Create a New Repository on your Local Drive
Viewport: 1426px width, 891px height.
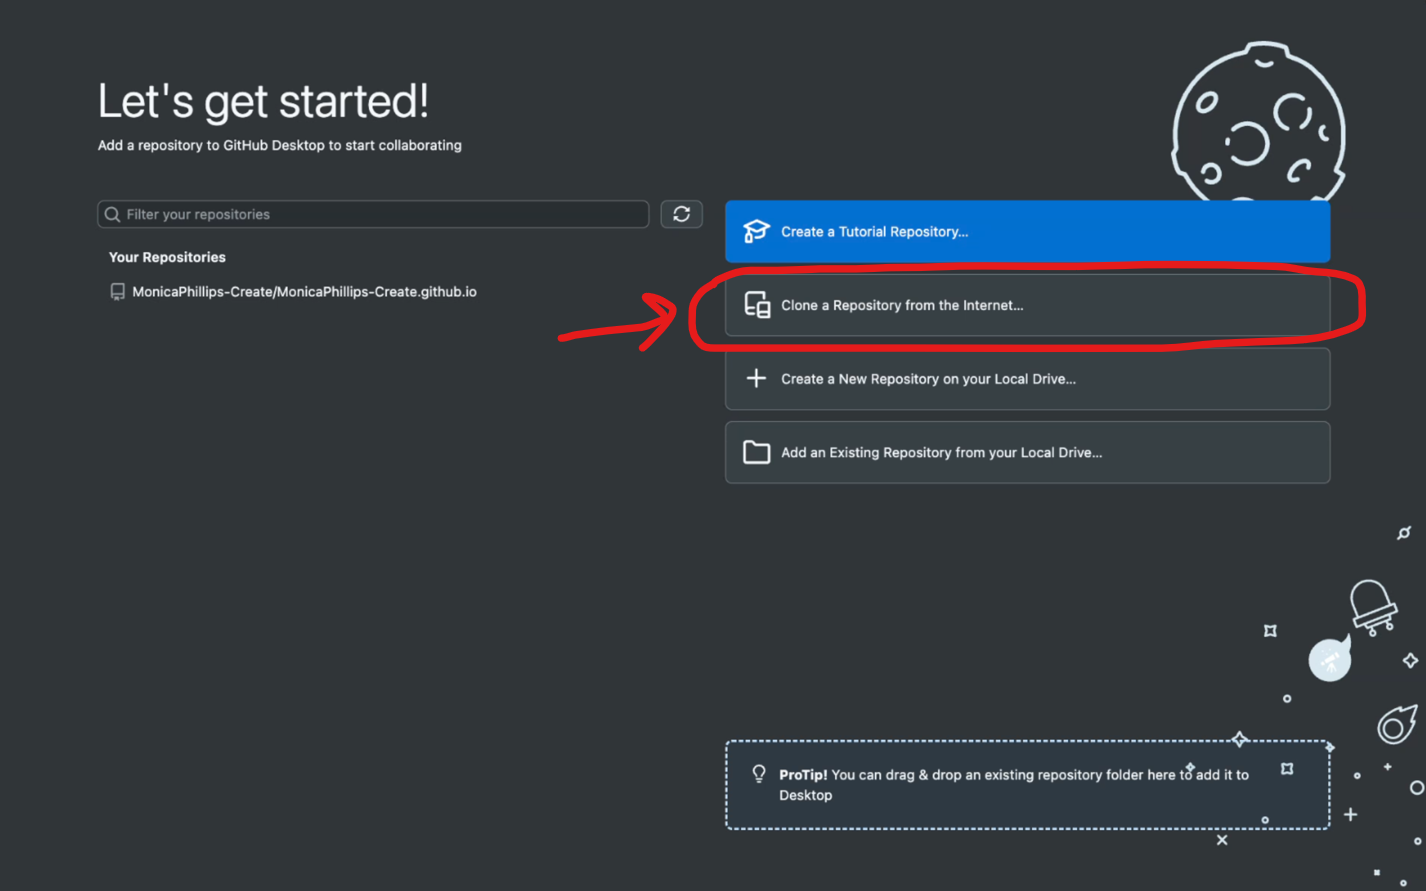[x=1027, y=379]
